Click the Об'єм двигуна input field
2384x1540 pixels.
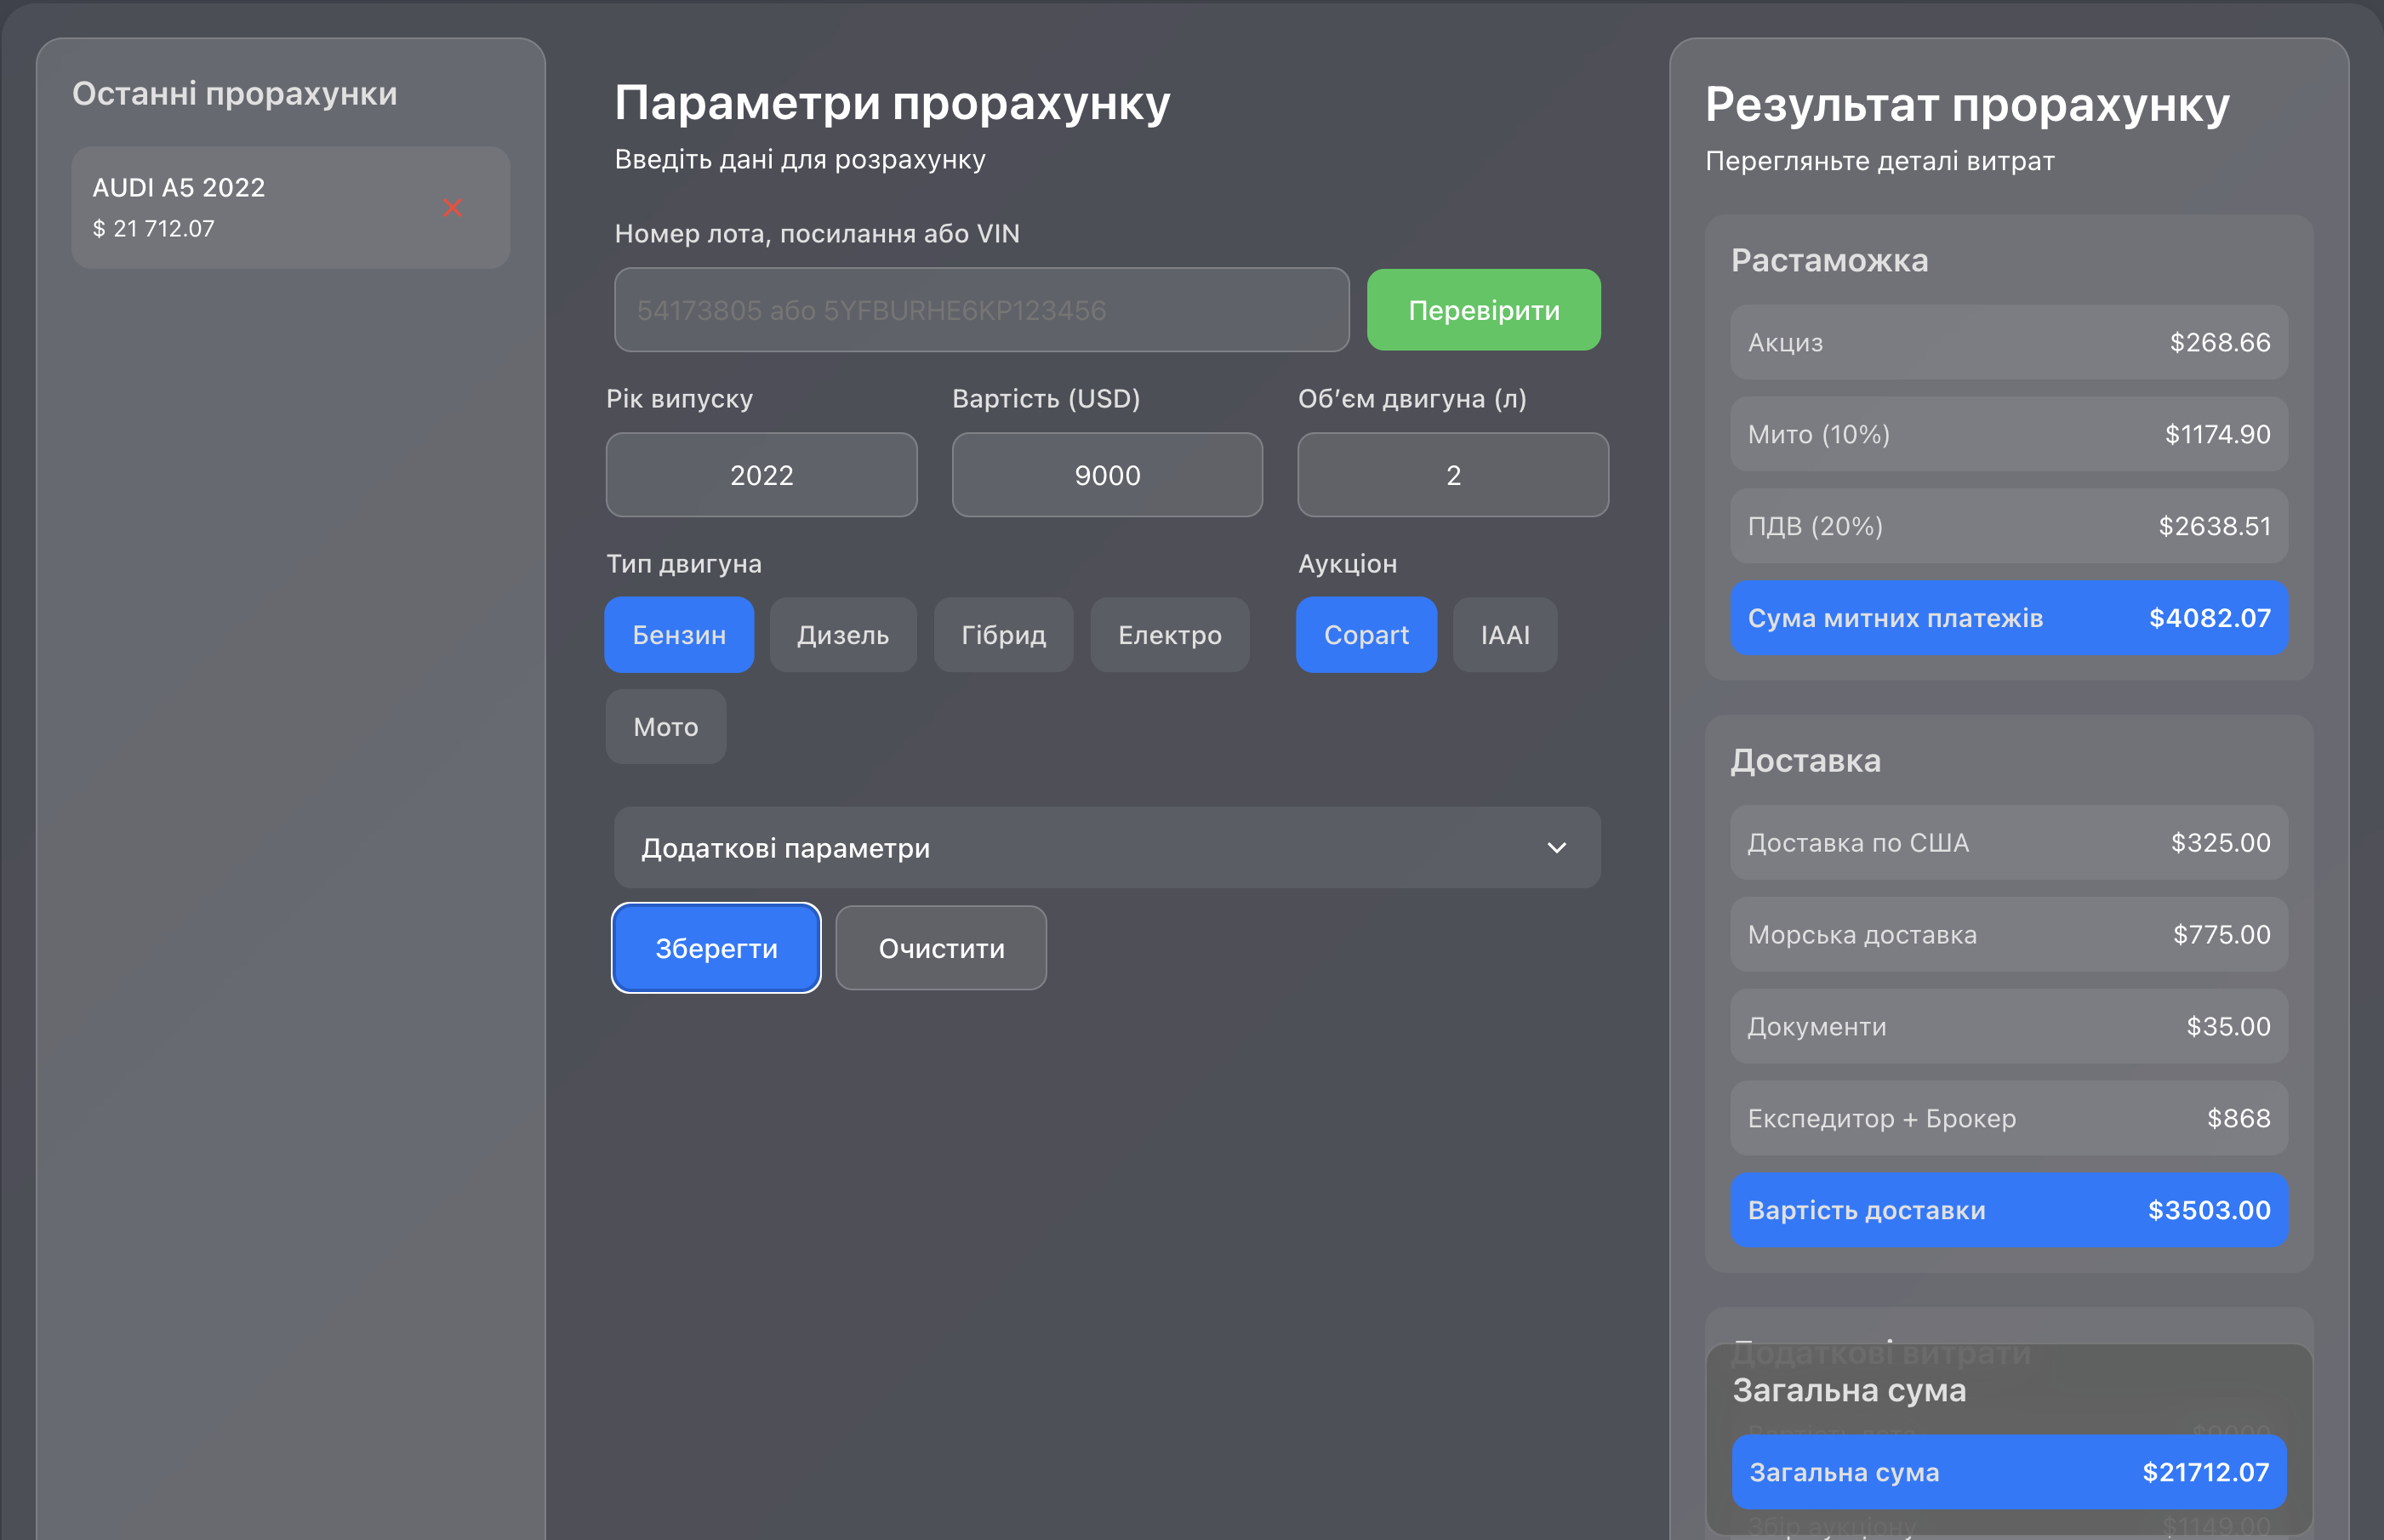point(1452,475)
